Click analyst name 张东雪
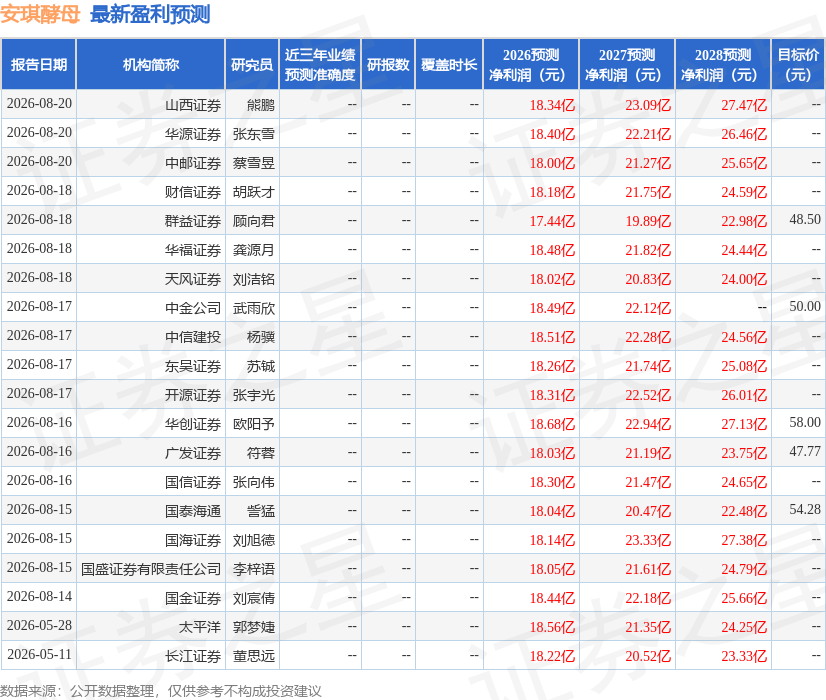 [x=254, y=134]
